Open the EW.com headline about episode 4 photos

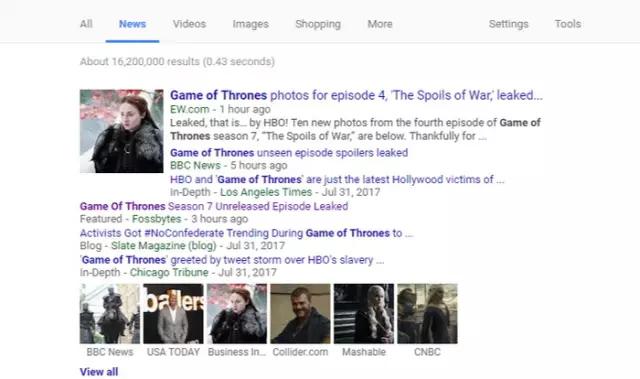point(356,95)
